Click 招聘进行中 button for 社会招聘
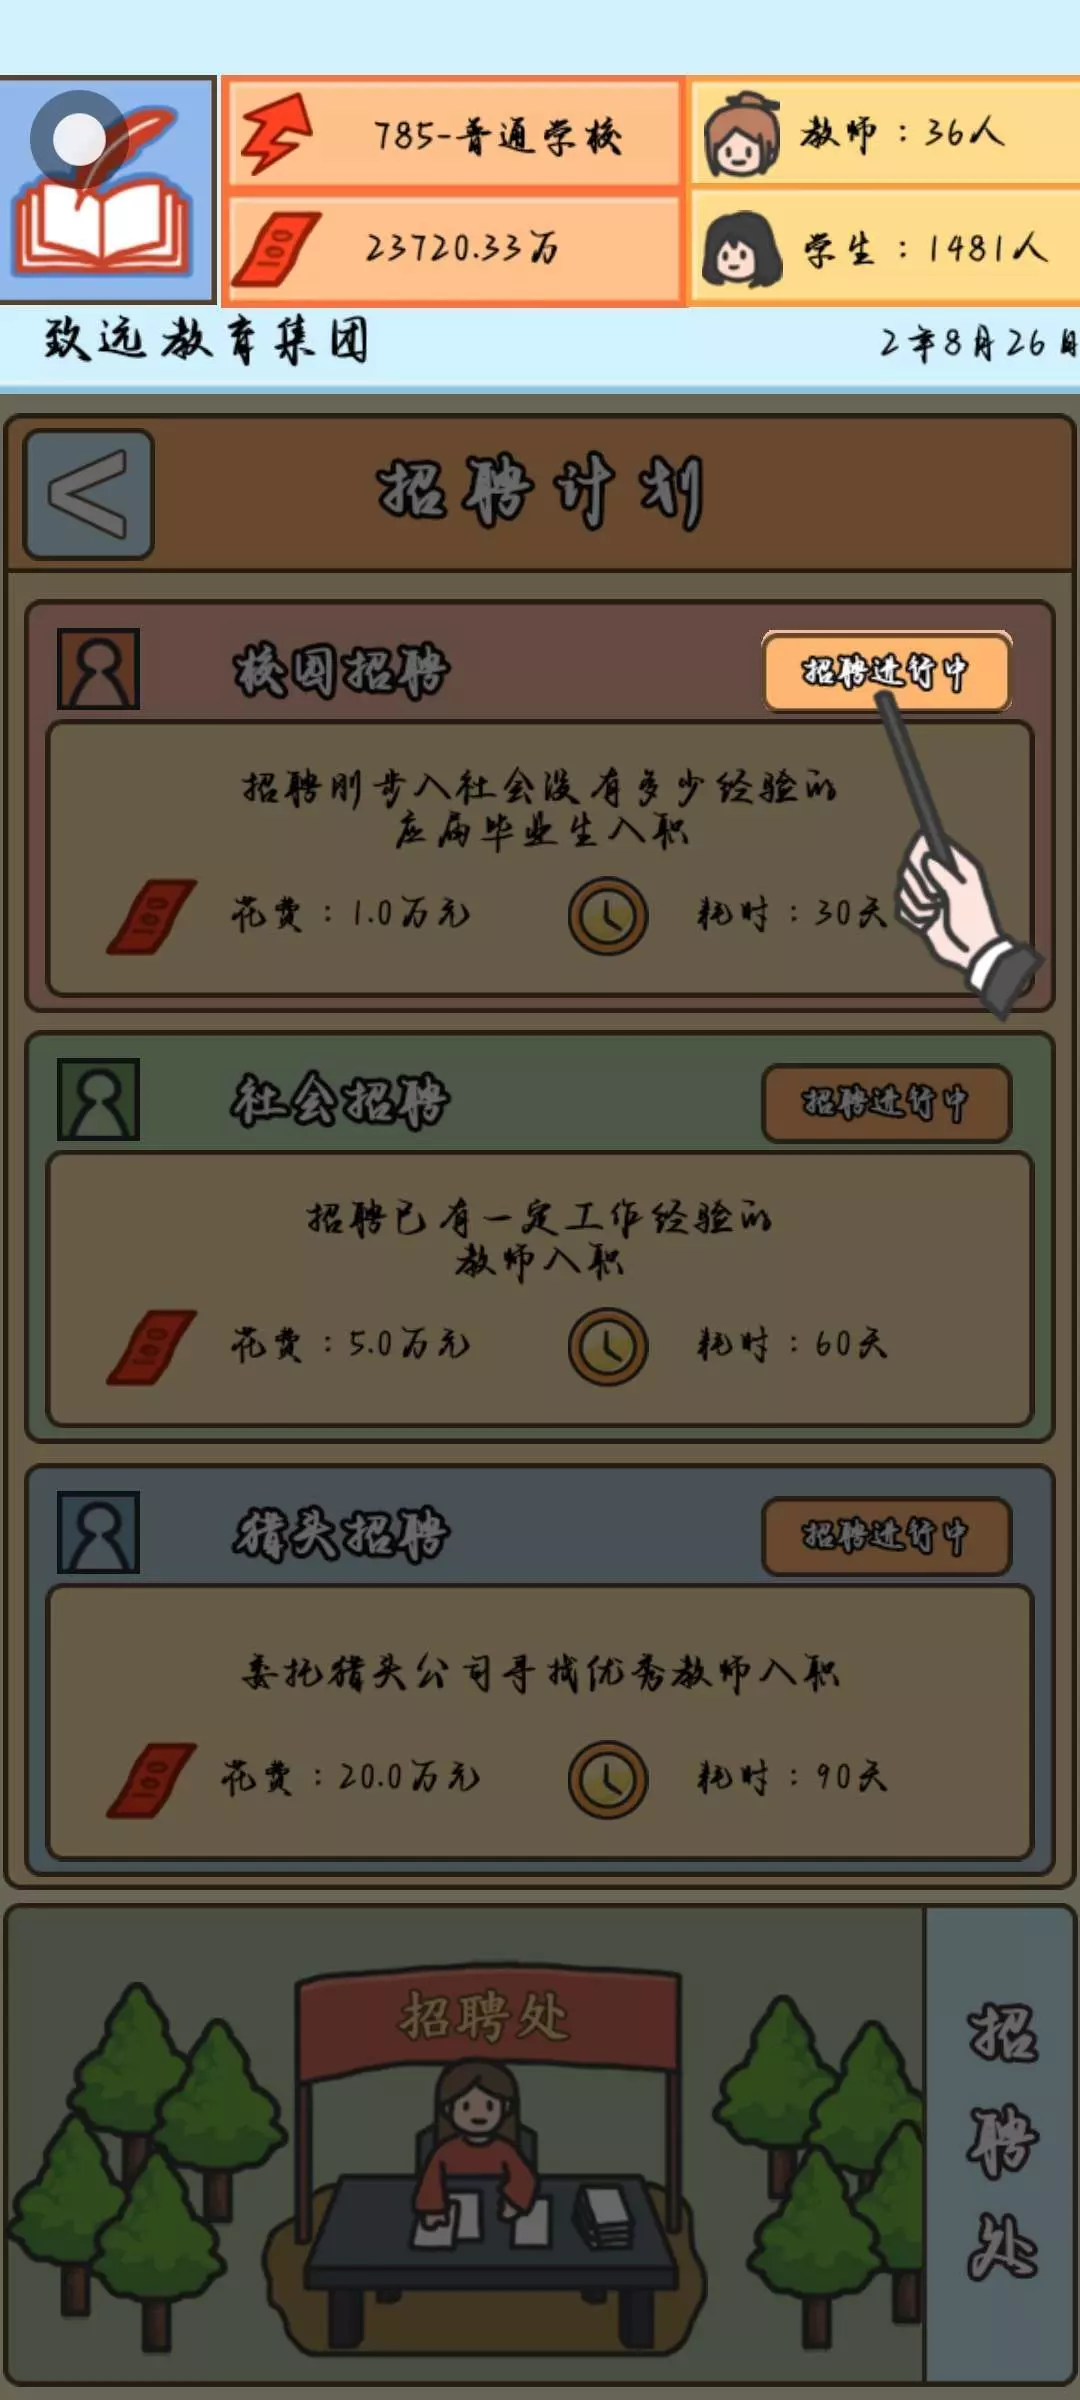Image resolution: width=1080 pixels, height=2400 pixels. tap(886, 1103)
